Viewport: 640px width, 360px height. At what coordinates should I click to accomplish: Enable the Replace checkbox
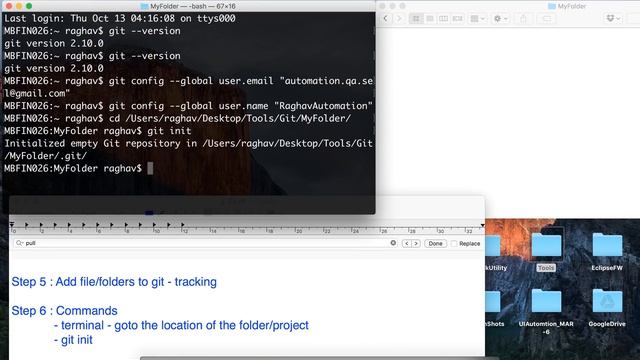[454, 243]
